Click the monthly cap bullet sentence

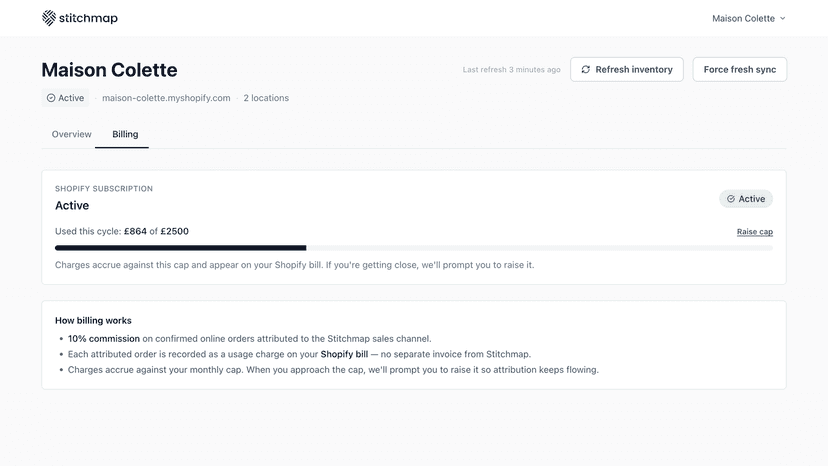(x=333, y=370)
